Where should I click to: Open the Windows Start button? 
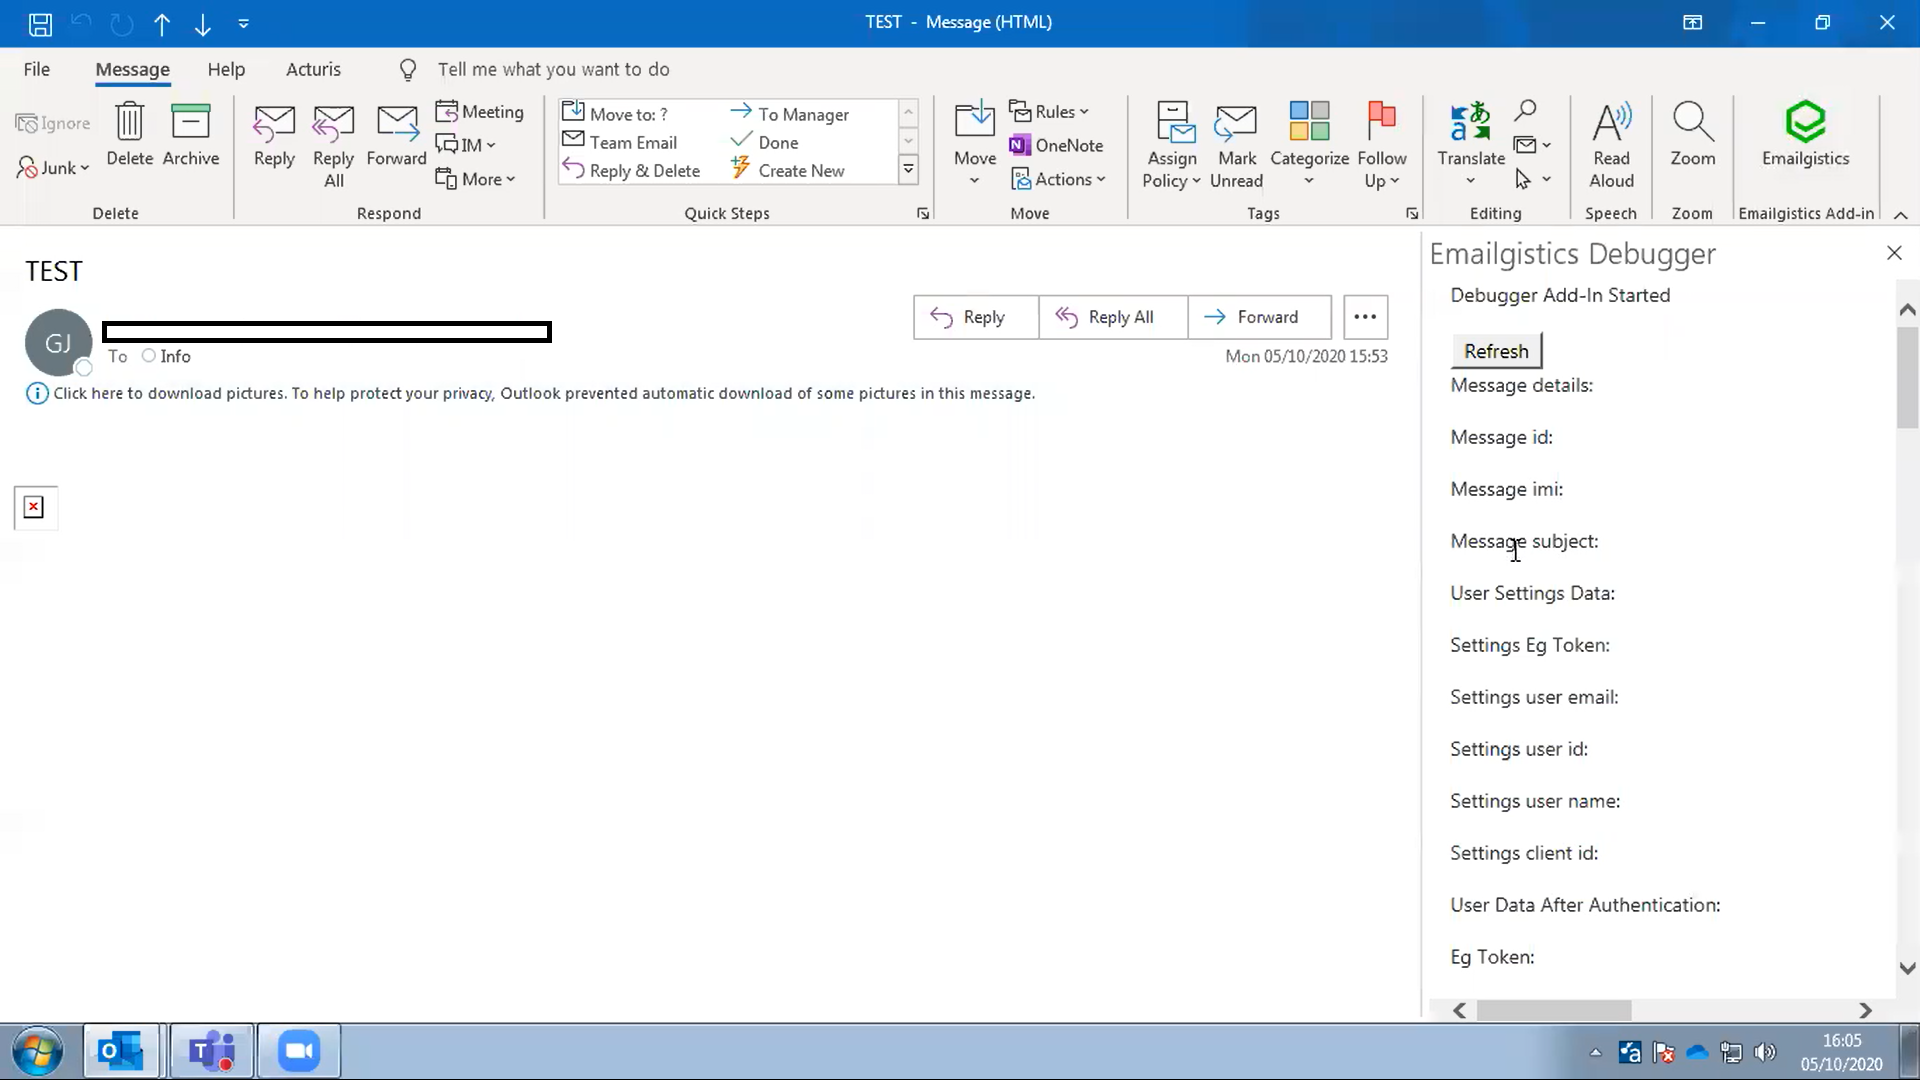click(38, 1051)
